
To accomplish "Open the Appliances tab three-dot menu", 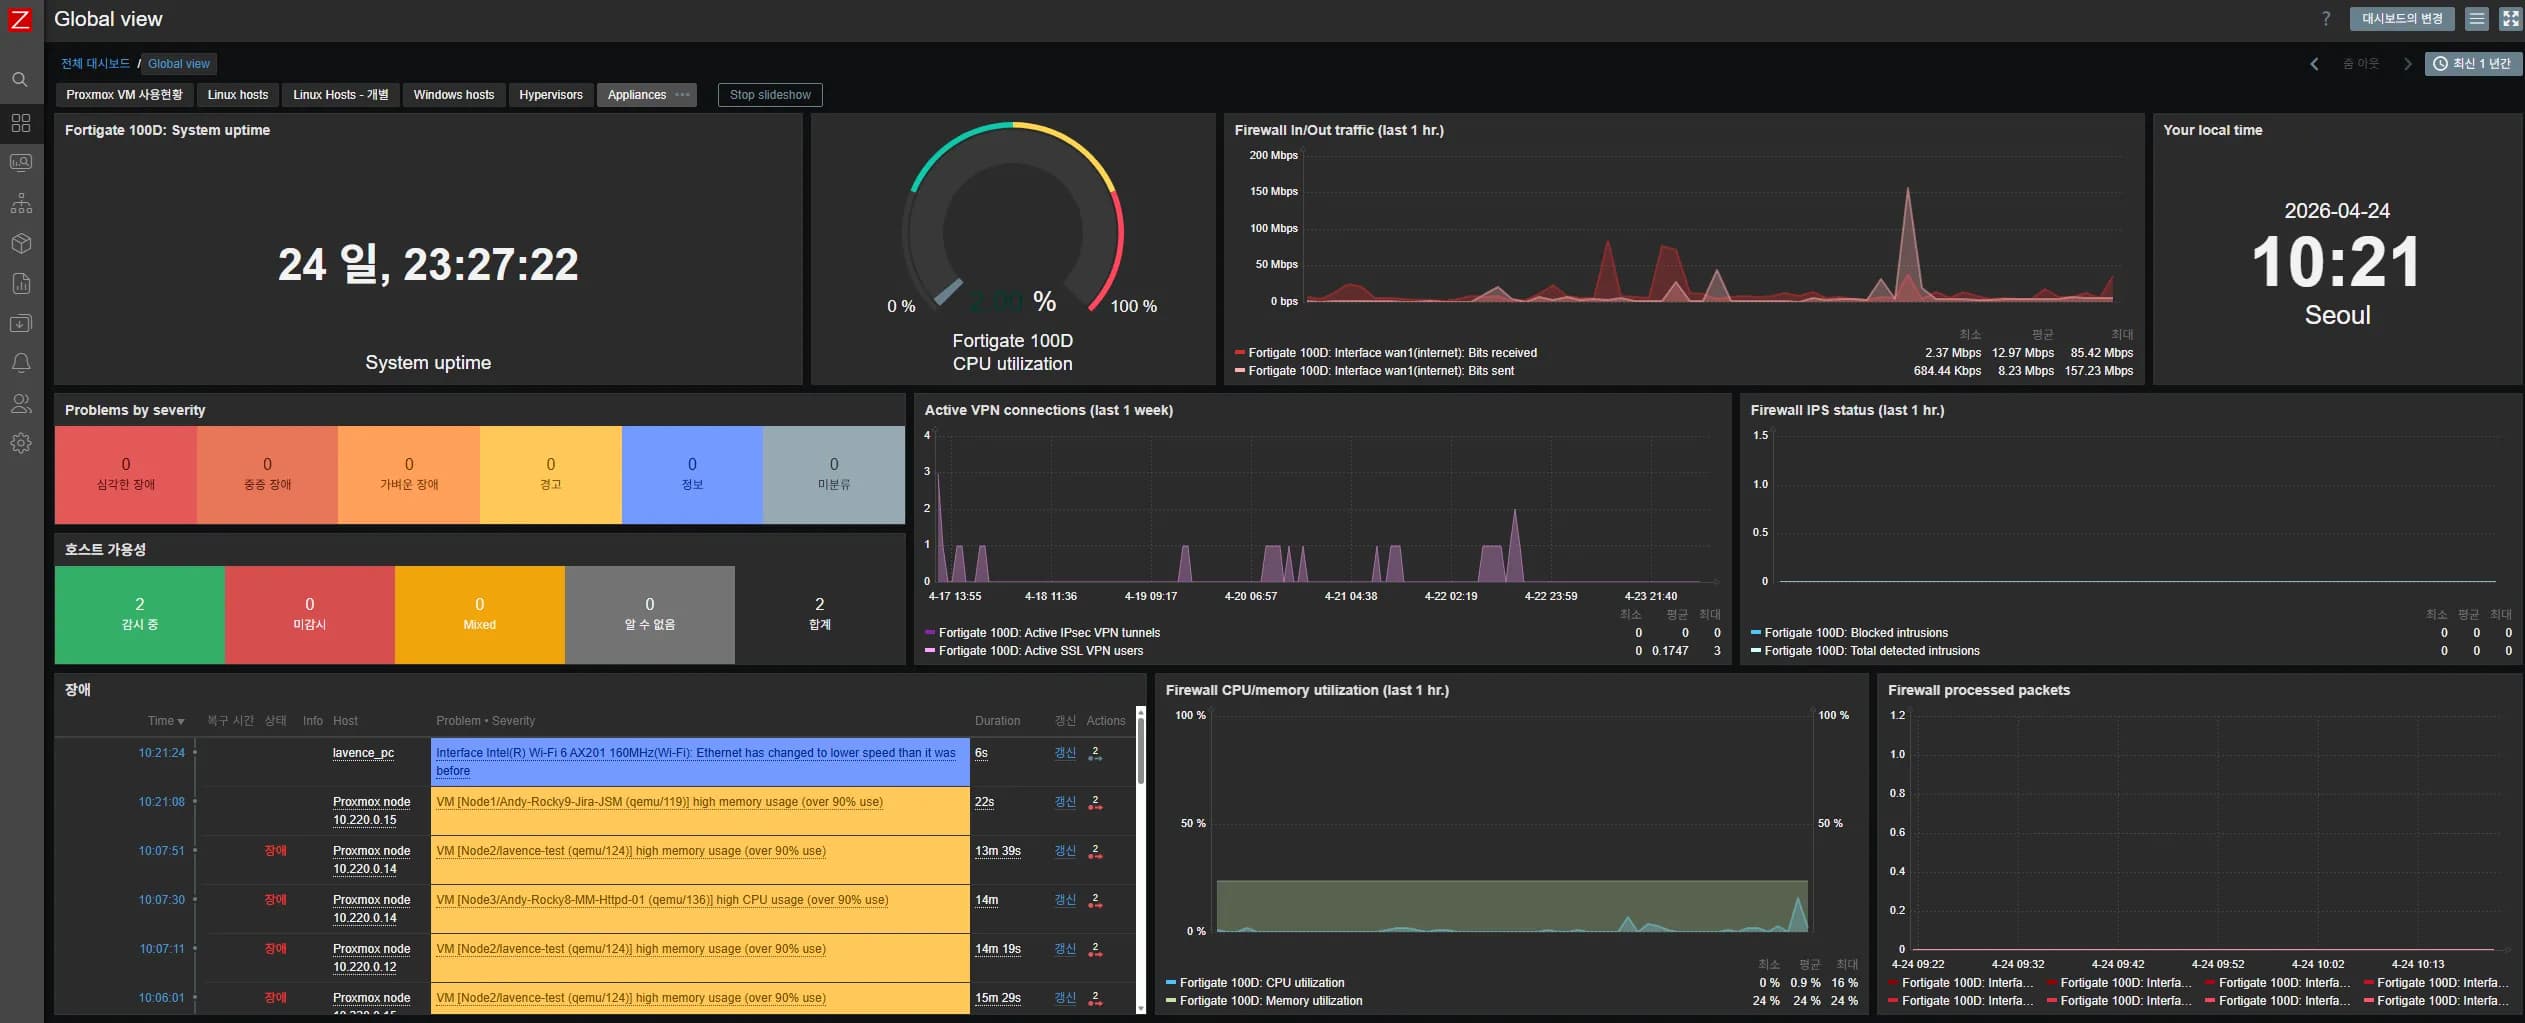I will click(682, 95).
